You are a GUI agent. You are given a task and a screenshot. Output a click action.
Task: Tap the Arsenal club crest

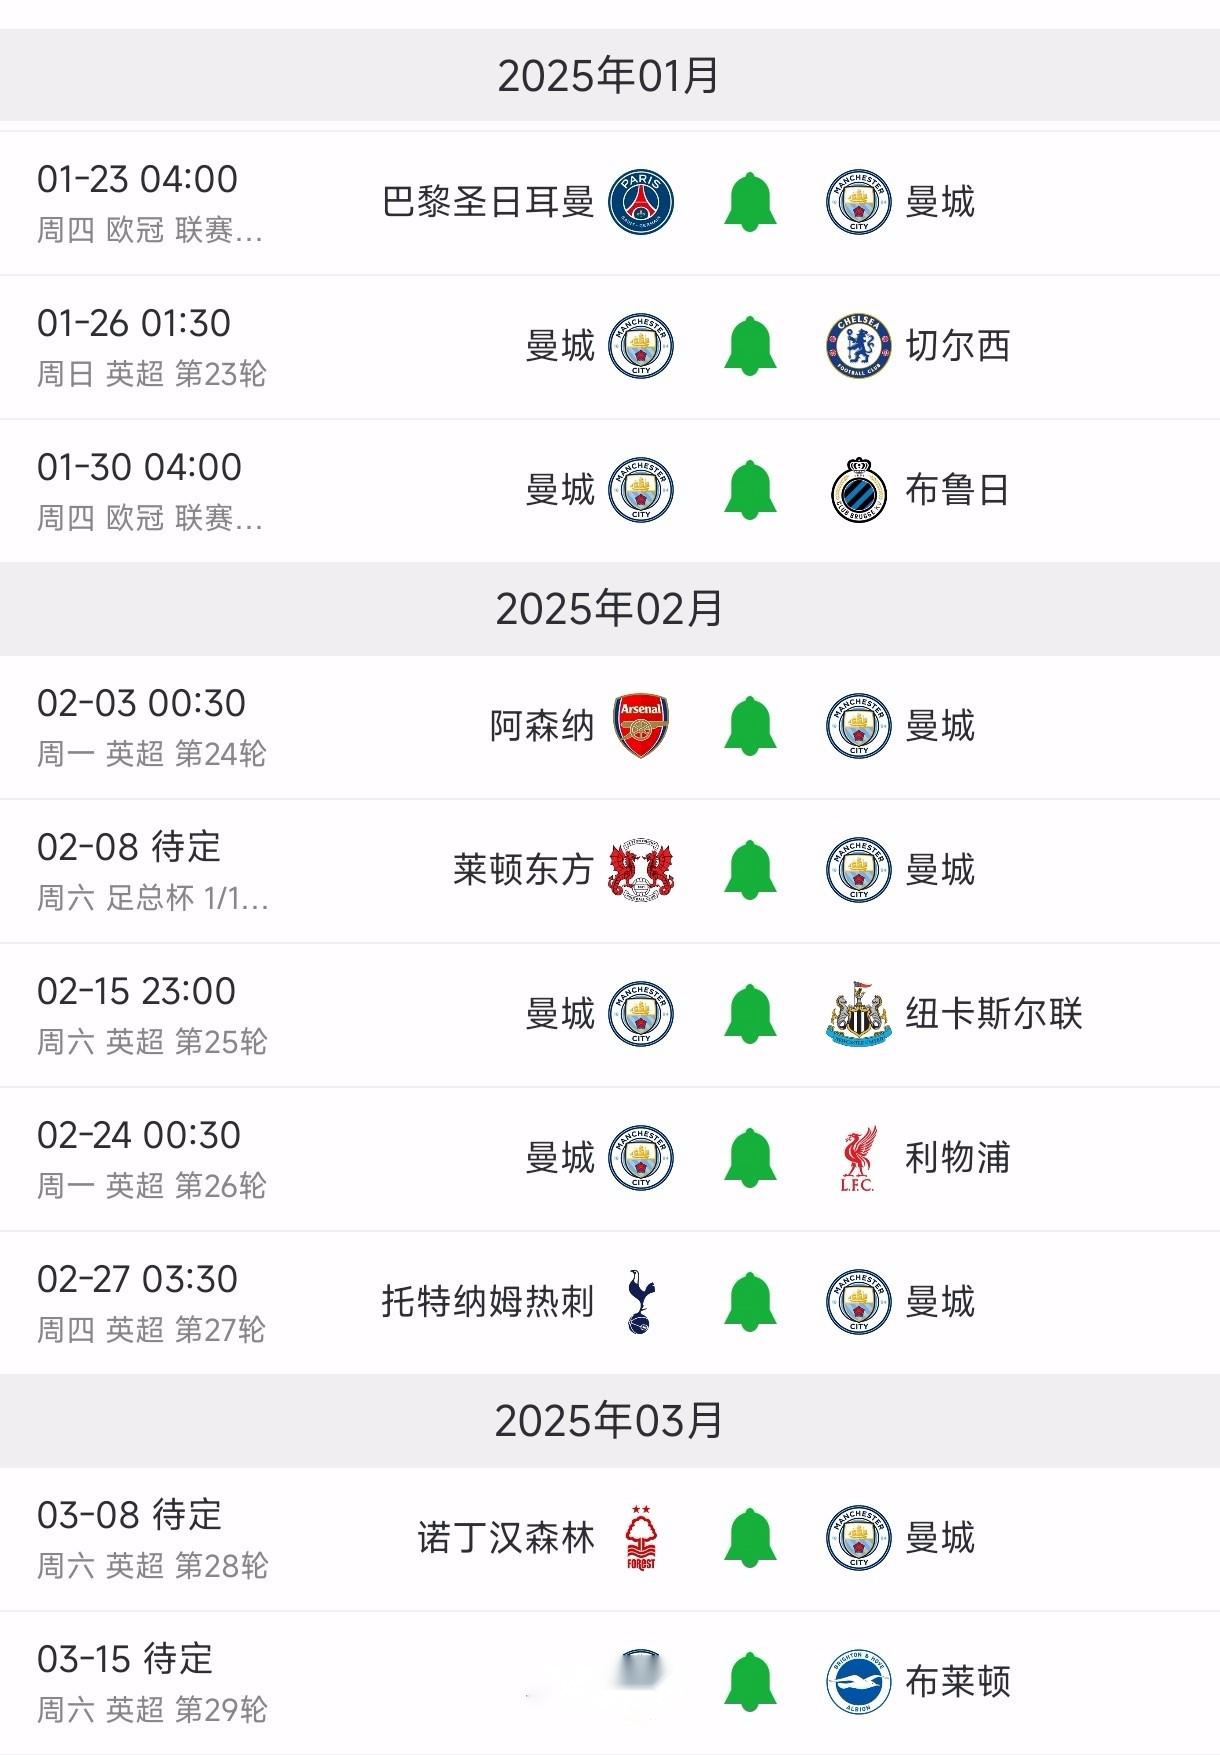click(641, 726)
